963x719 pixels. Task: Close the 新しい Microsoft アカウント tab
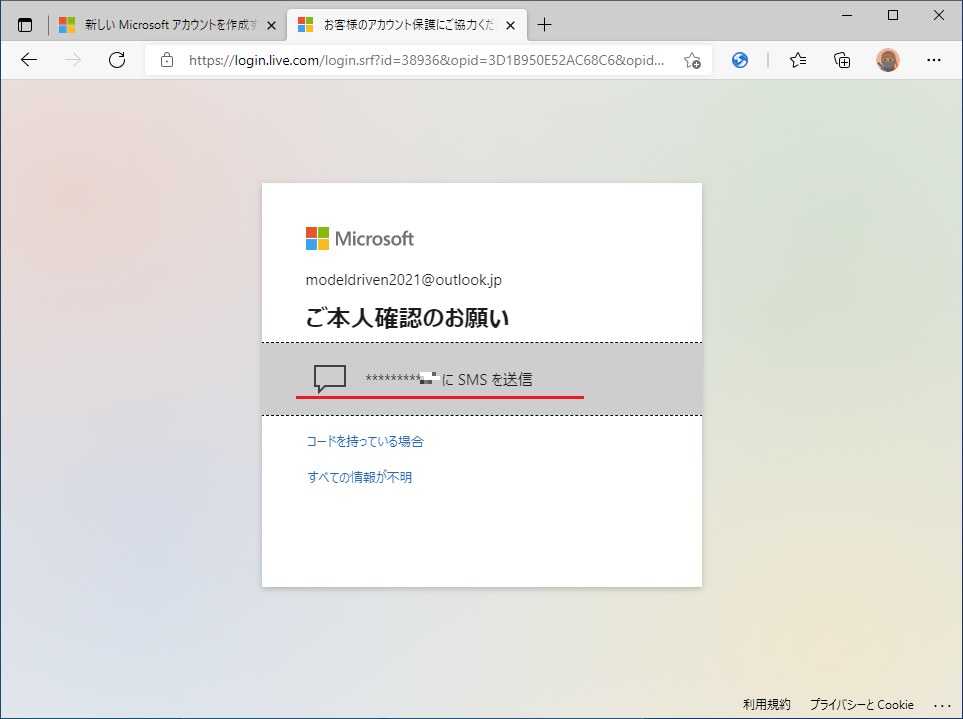coord(271,25)
